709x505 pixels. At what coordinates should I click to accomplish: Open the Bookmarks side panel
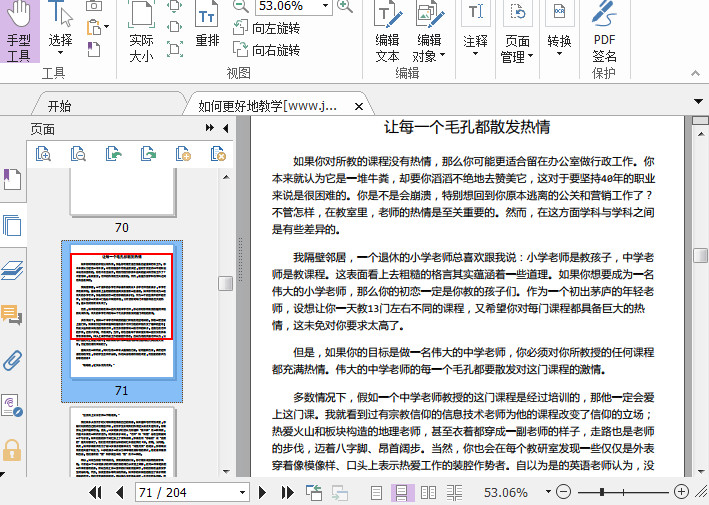click(12, 180)
